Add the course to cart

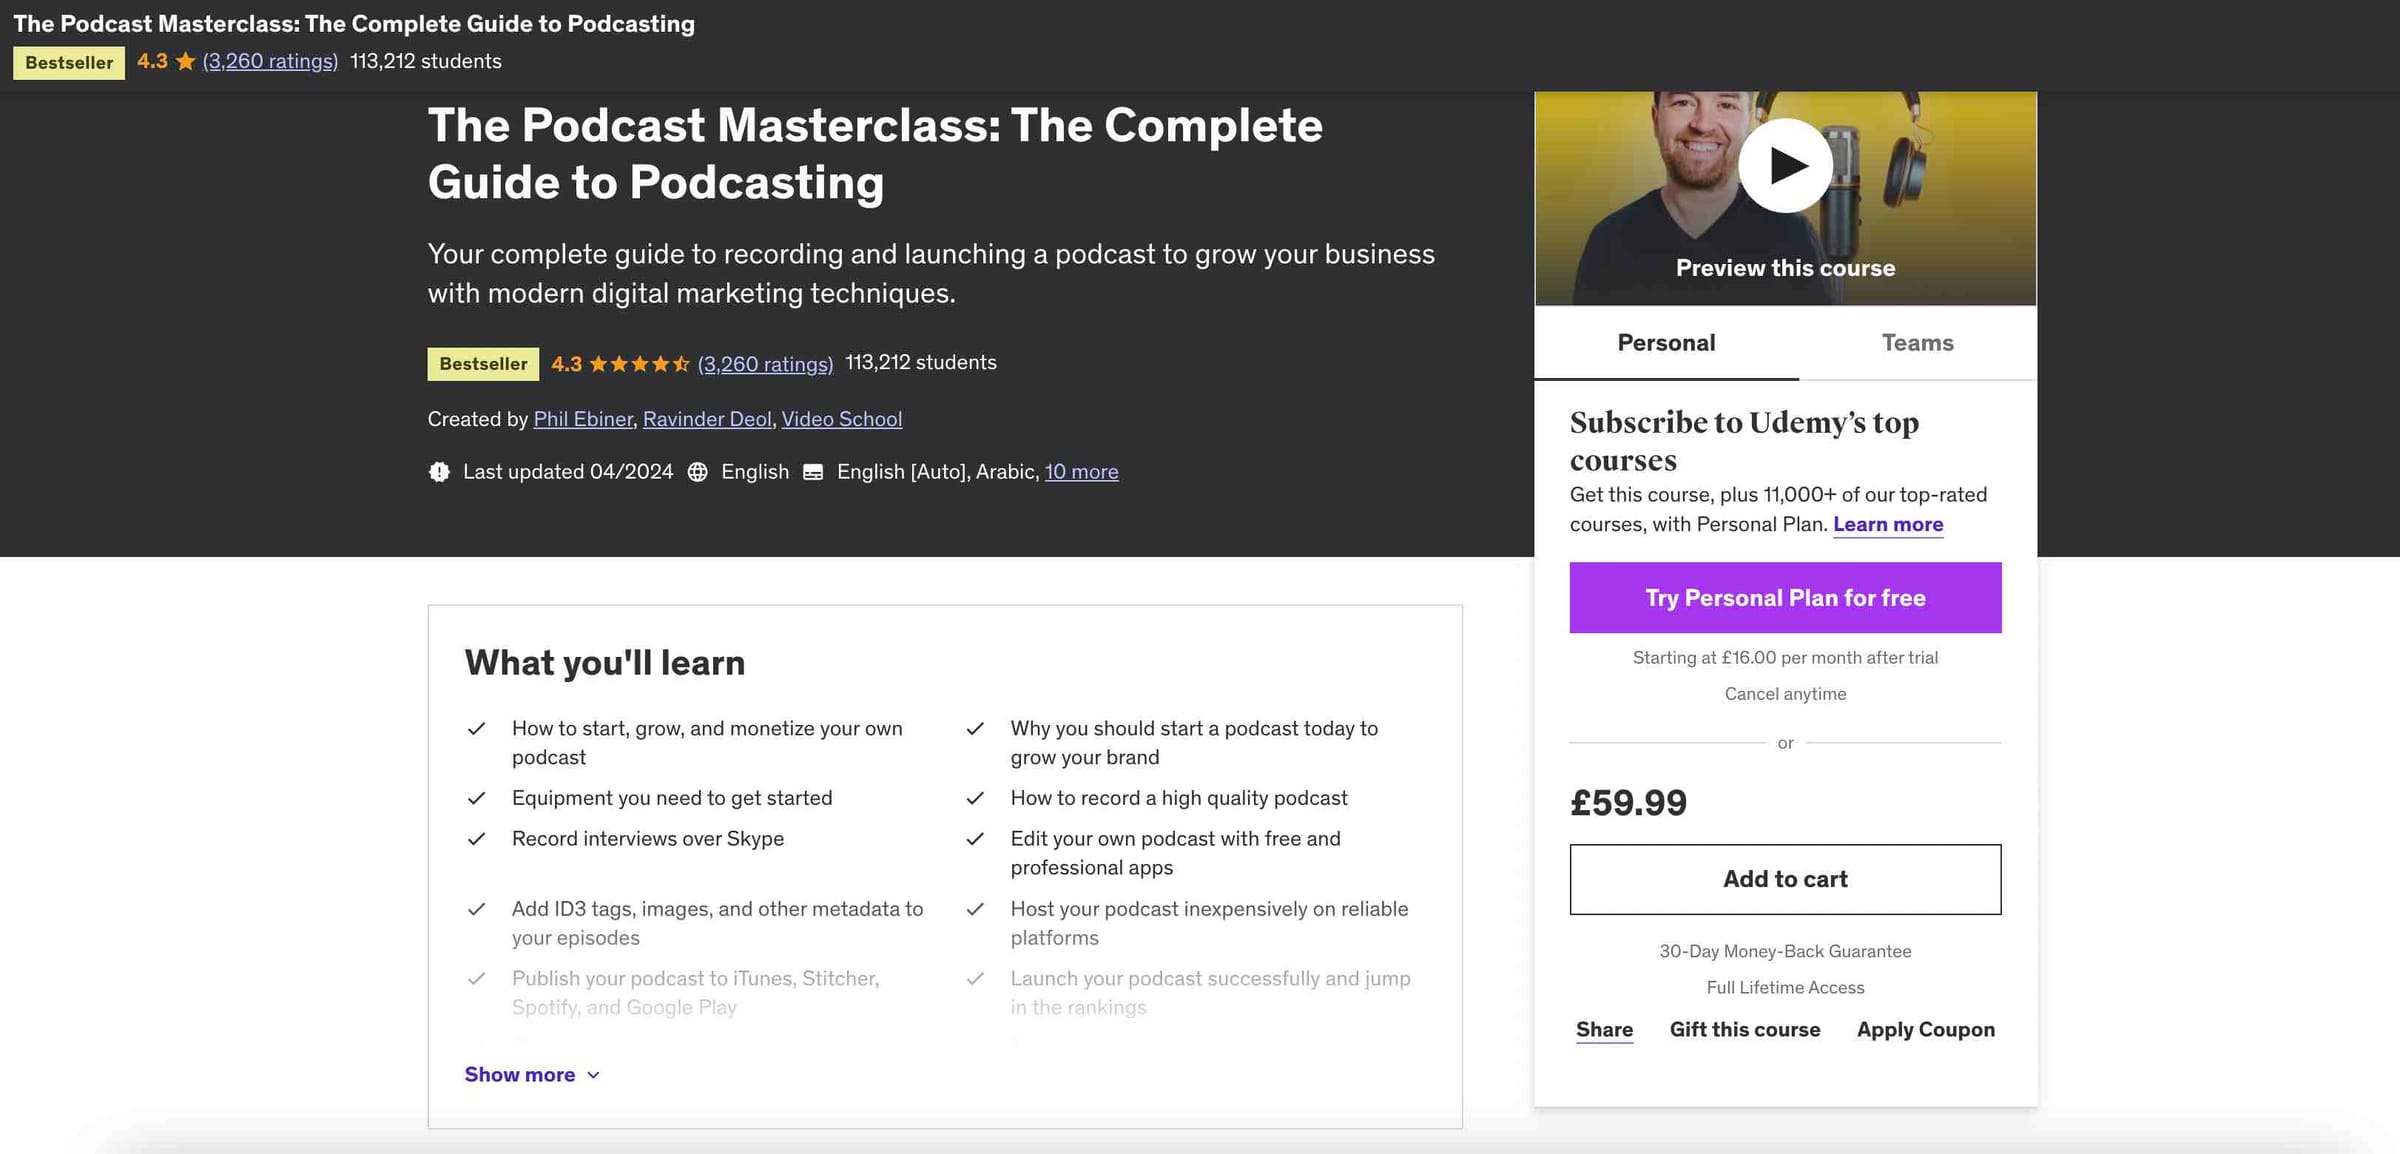click(x=1785, y=879)
